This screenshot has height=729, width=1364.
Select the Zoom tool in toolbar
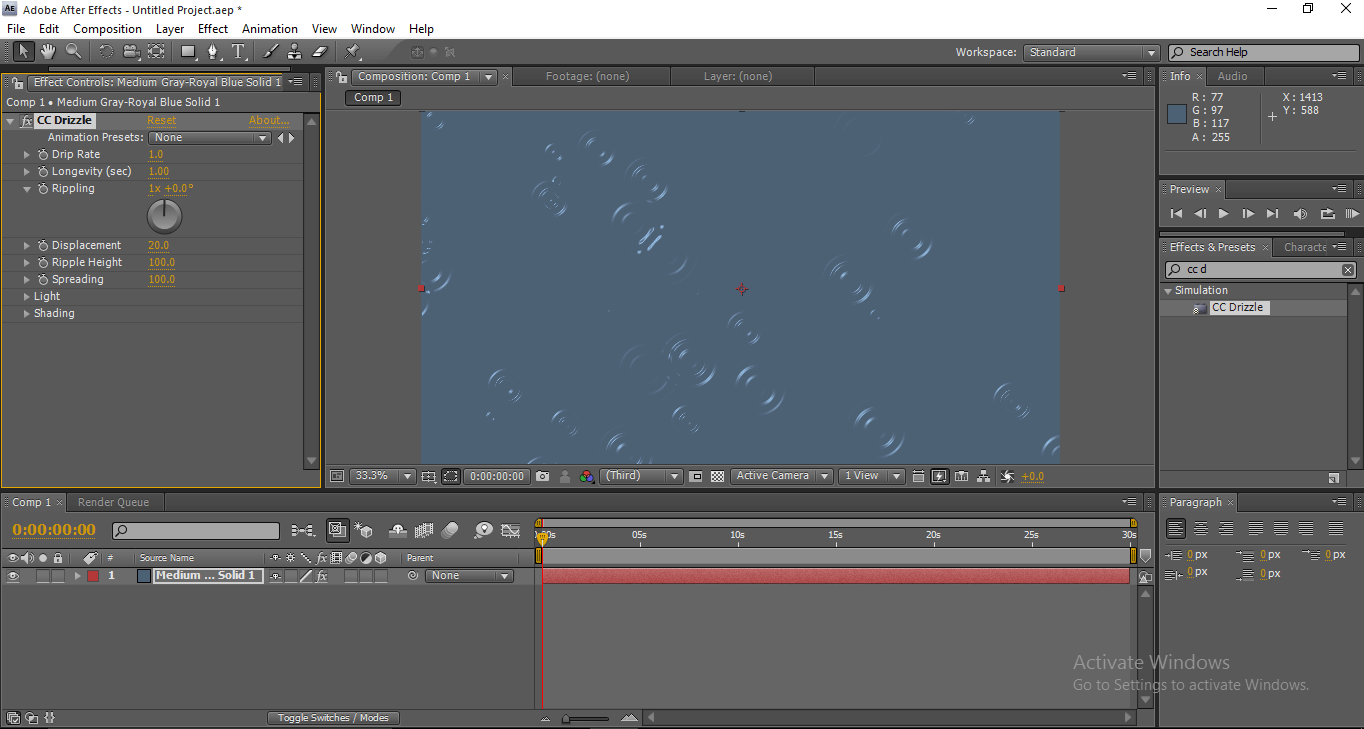[x=74, y=51]
